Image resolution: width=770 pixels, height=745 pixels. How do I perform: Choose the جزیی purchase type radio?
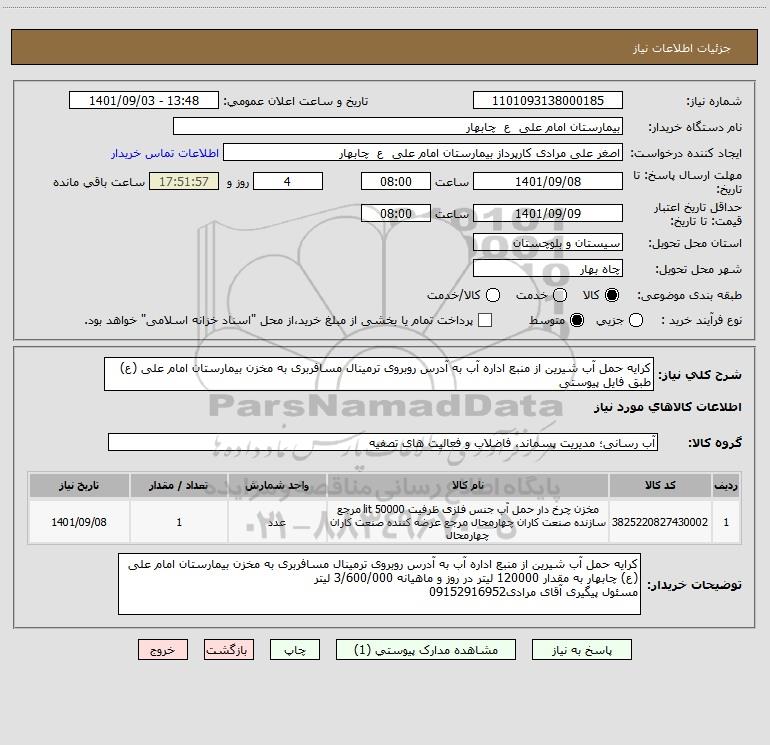pos(635,320)
